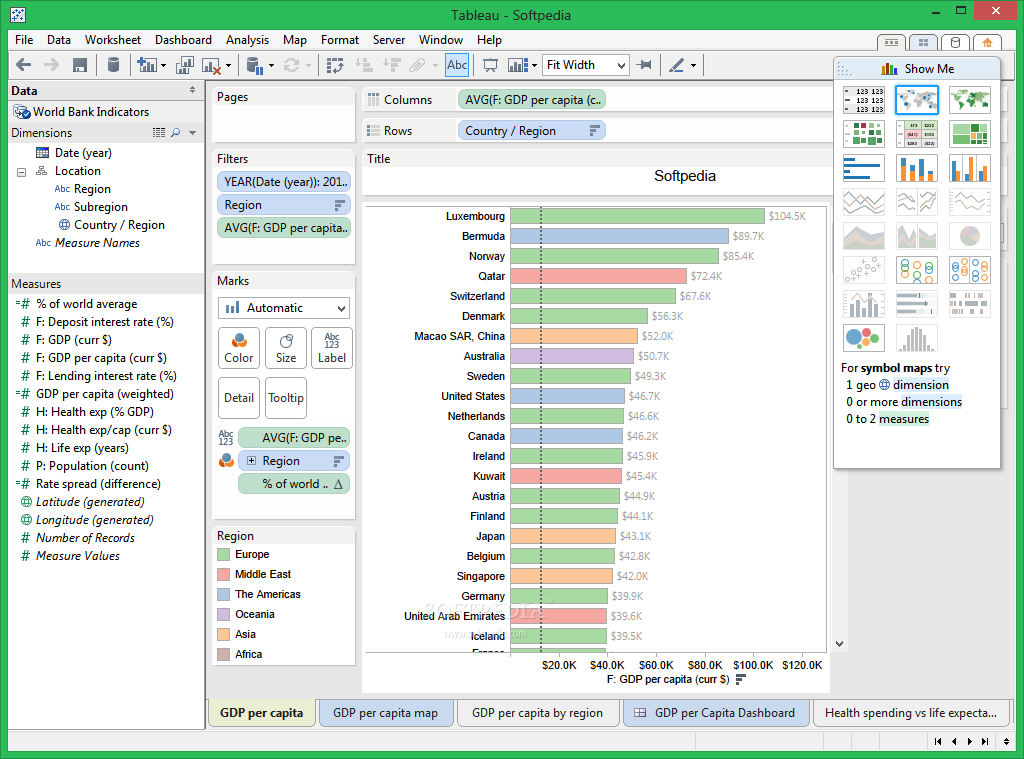Pick the filled map chart in Show Me
The height and width of the screenshot is (759, 1024).
[969, 99]
